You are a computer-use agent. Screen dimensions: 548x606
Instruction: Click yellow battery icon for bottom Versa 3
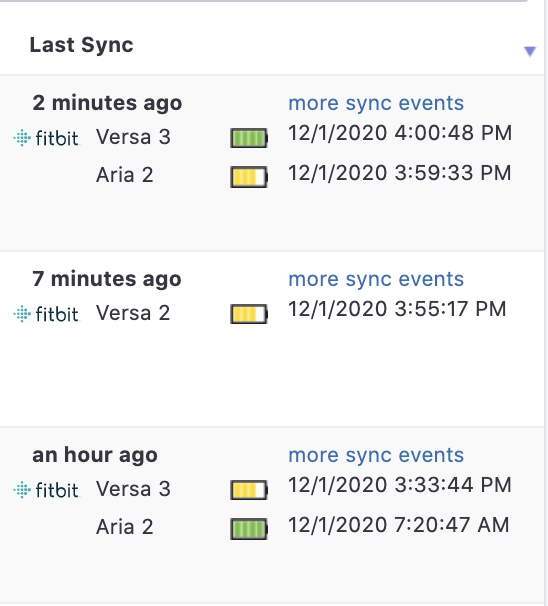click(249, 490)
